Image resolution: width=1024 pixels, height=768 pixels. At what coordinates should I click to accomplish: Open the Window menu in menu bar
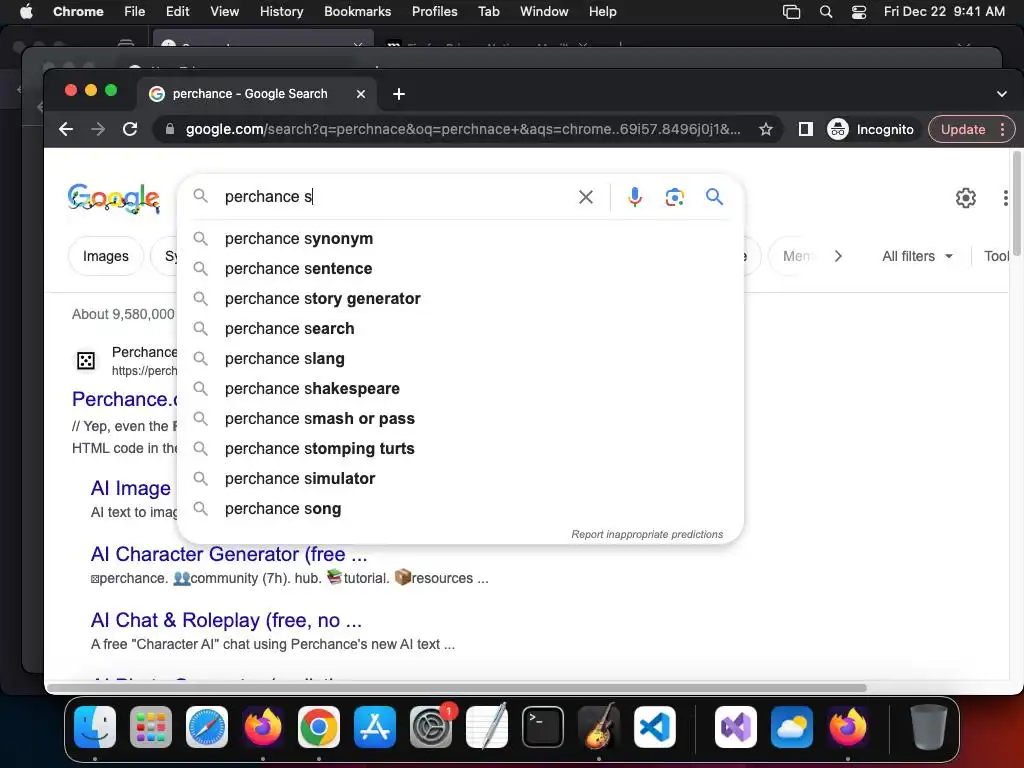[544, 12]
